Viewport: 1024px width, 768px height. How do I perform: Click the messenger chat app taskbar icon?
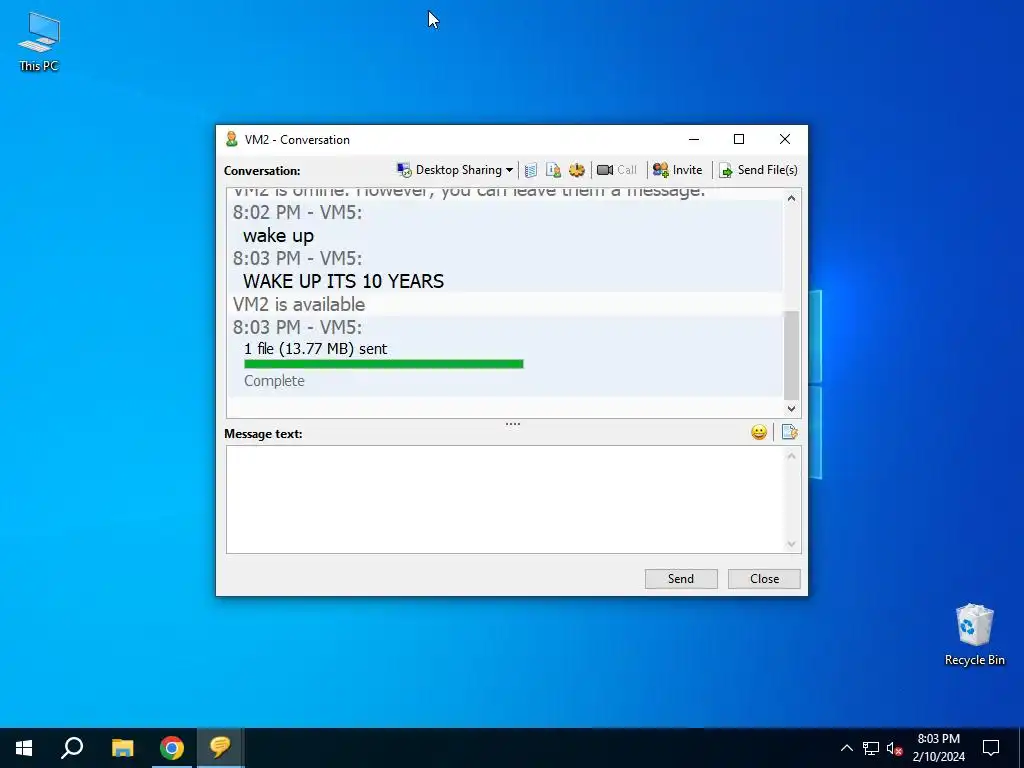click(x=220, y=748)
